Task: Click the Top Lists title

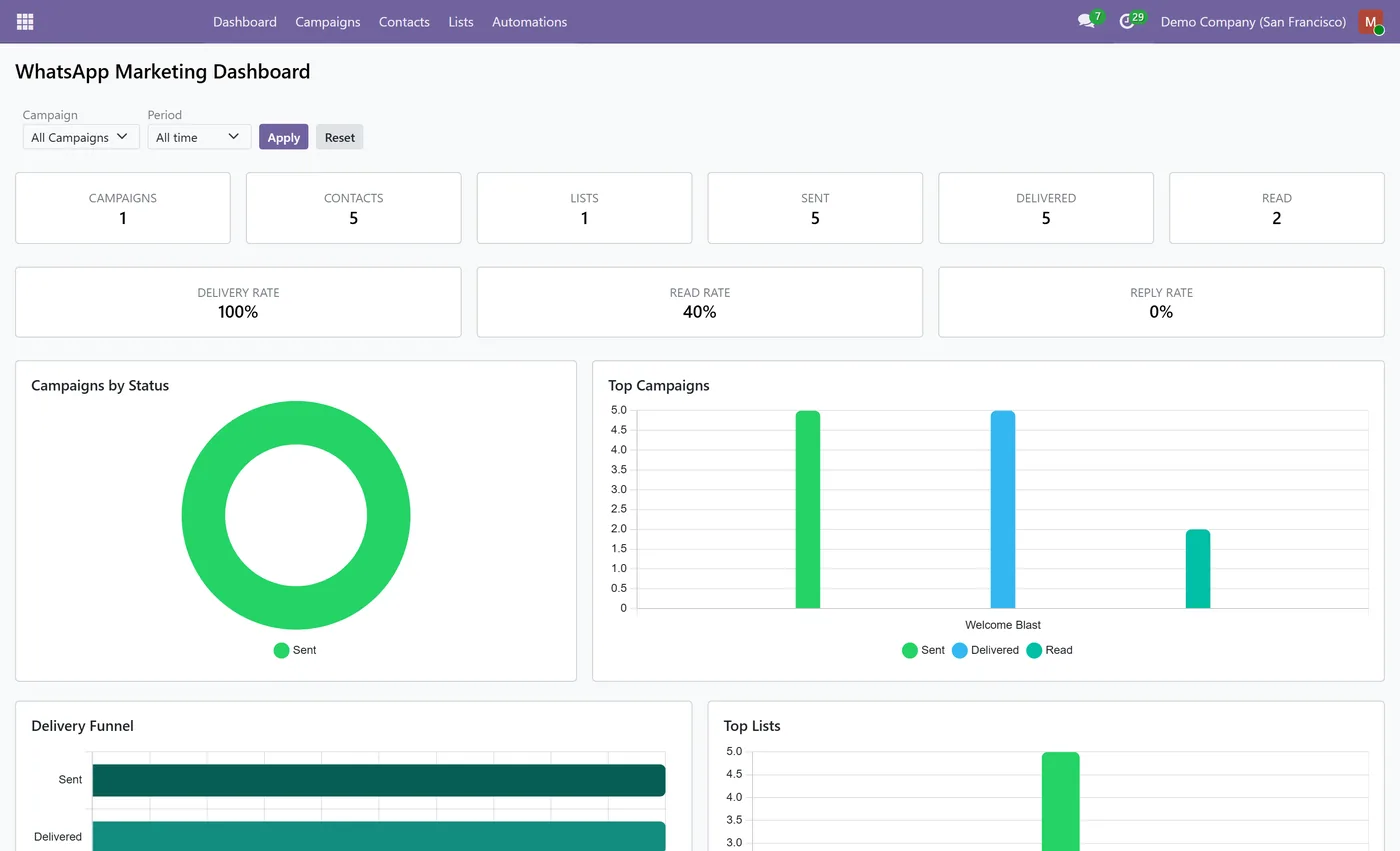Action: click(x=752, y=726)
